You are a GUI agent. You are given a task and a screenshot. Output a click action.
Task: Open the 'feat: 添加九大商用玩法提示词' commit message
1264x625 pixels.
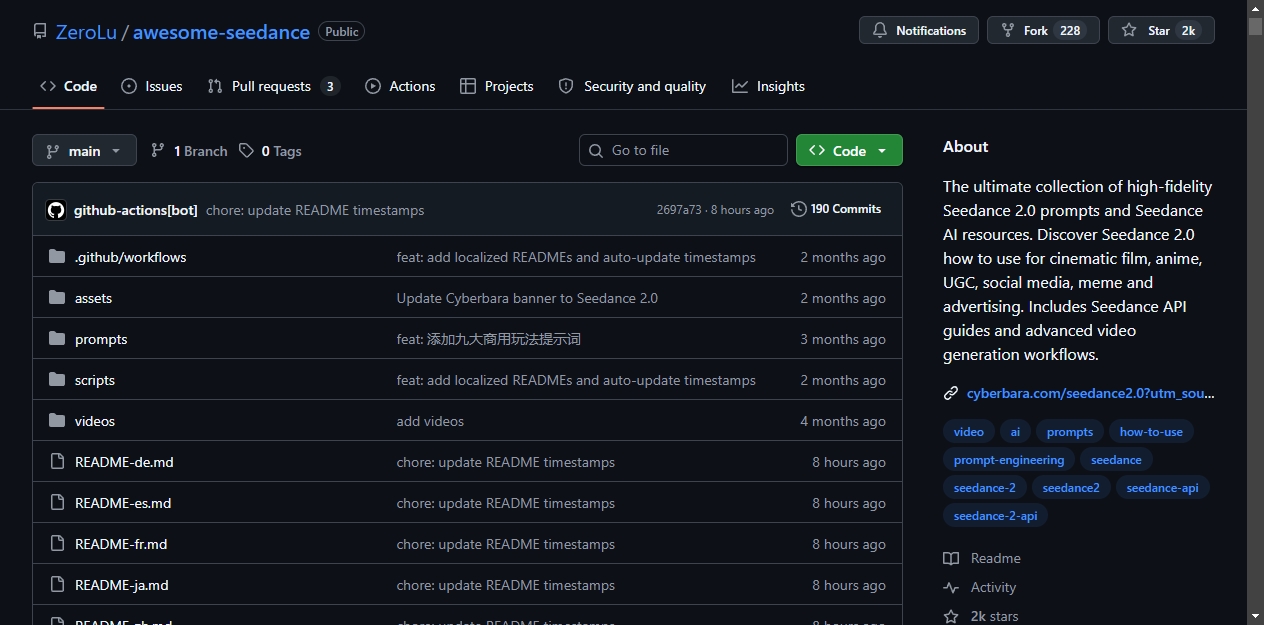tap(489, 339)
